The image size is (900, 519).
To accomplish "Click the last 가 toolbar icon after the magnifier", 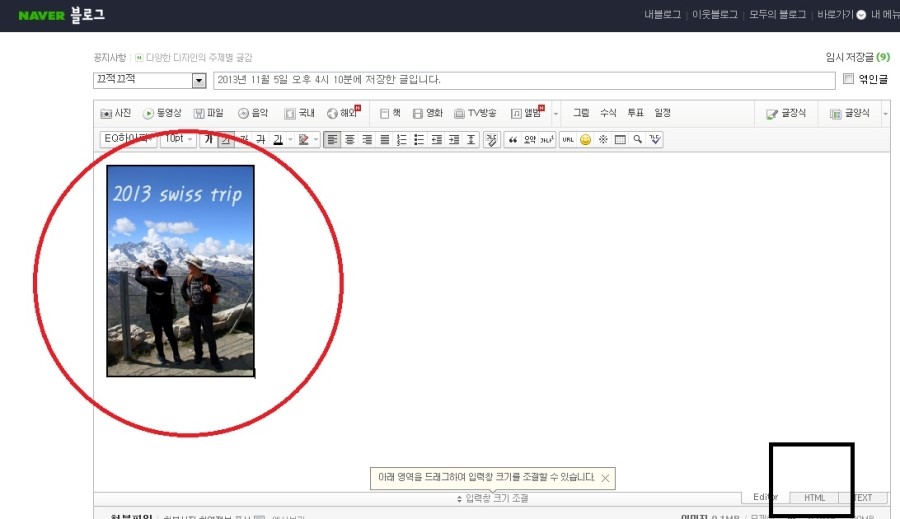I will (655, 140).
